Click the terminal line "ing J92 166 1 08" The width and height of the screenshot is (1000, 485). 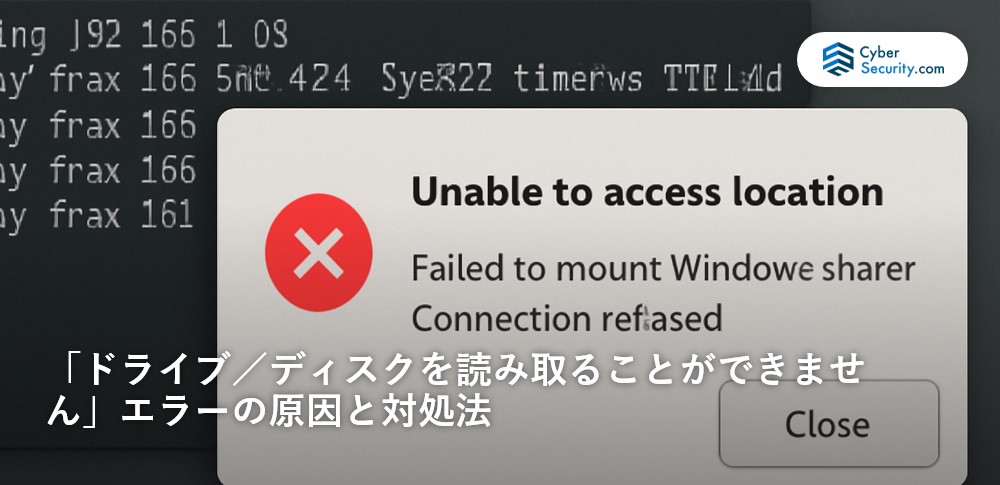143,35
